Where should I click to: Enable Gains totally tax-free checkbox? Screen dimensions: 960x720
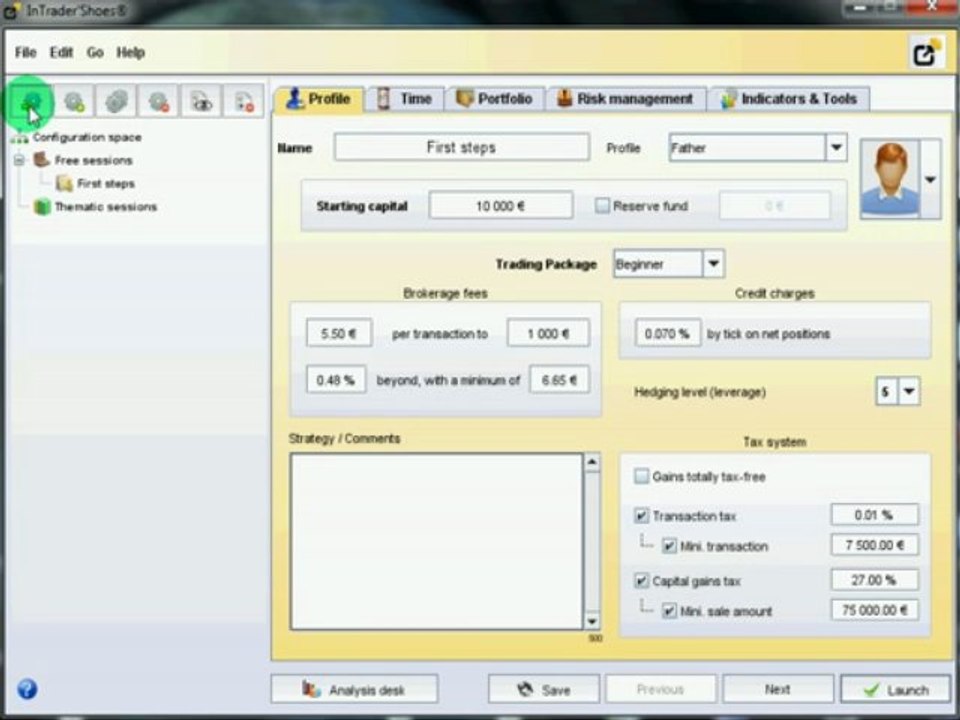641,476
